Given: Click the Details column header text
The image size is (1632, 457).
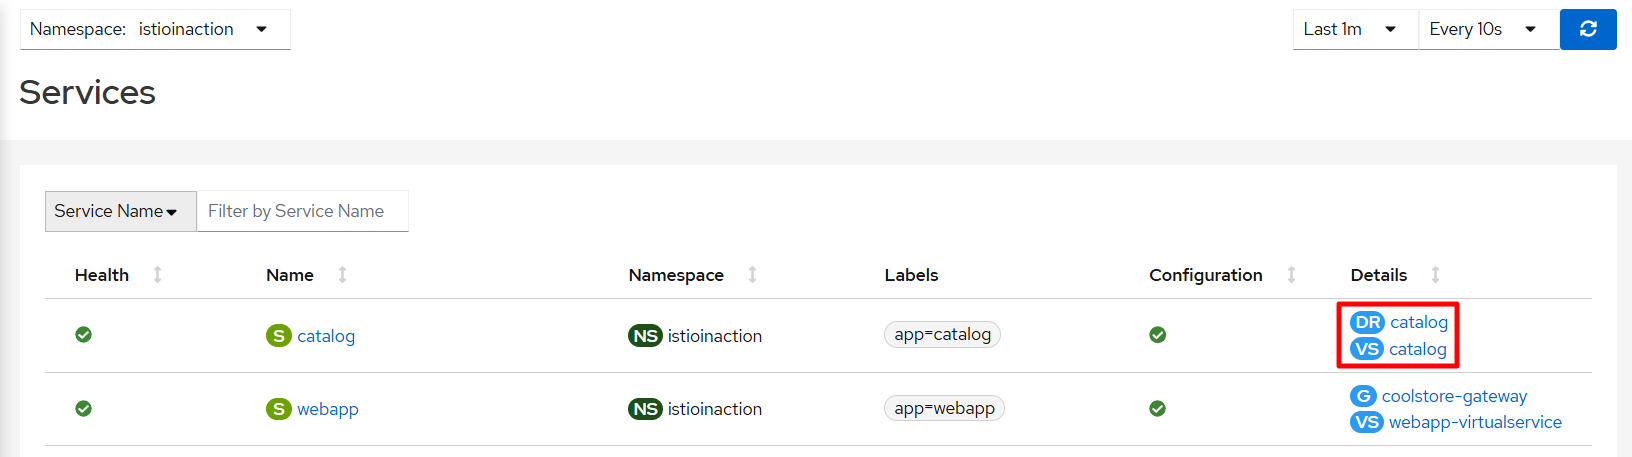Looking at the screenshot, I should 1379,275.
